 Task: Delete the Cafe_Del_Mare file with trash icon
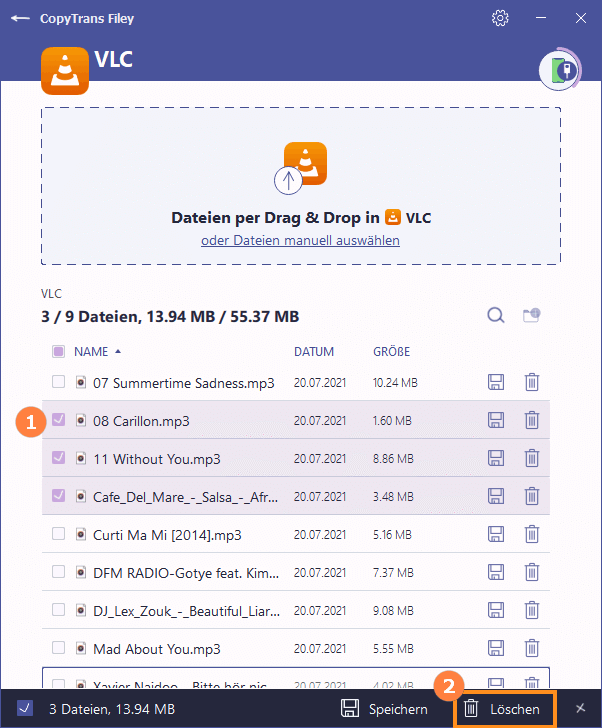click(532, 496)
